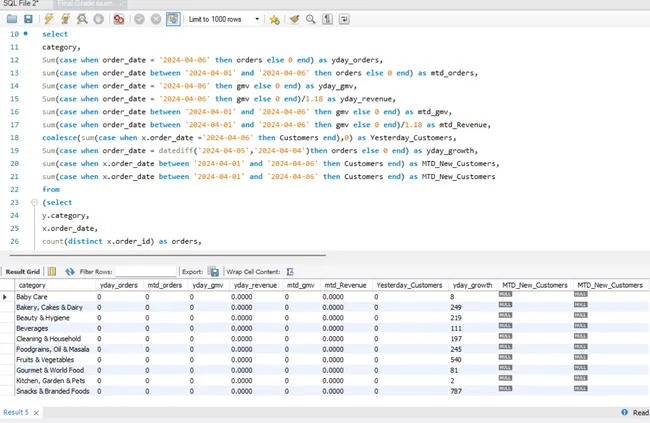This screenshot has height=423, width=650.
Task: Run Explain plan for statement
Action: click(82, 19)
